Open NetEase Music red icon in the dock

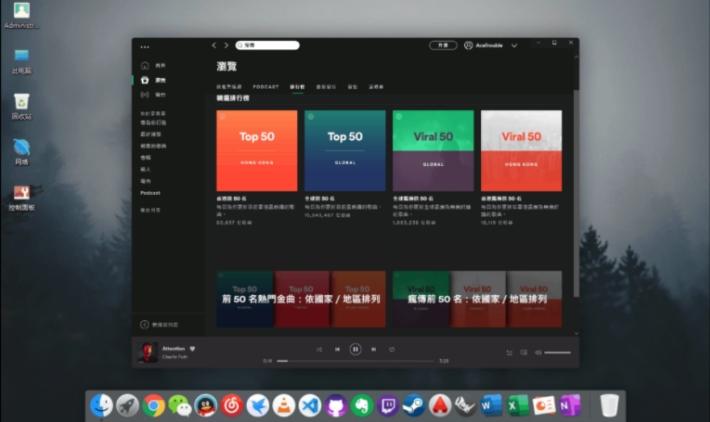click(232, 405)
